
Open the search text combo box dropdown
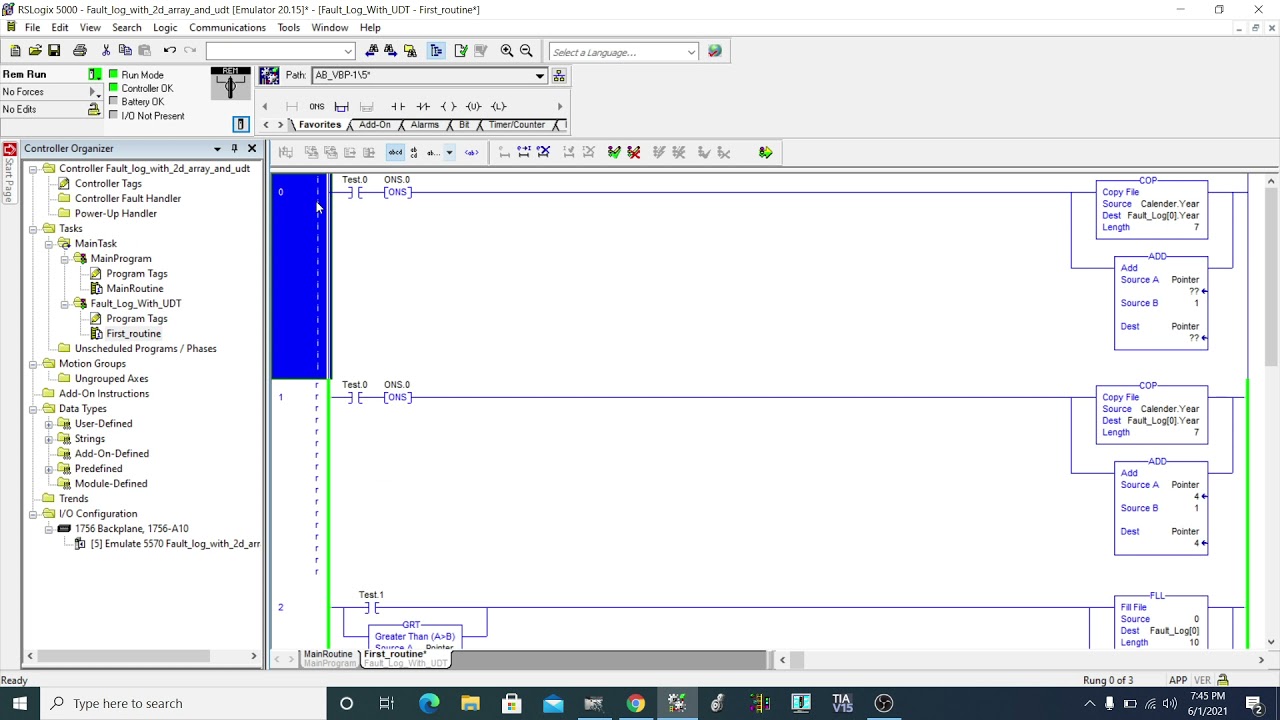click(x=348, y=51)
